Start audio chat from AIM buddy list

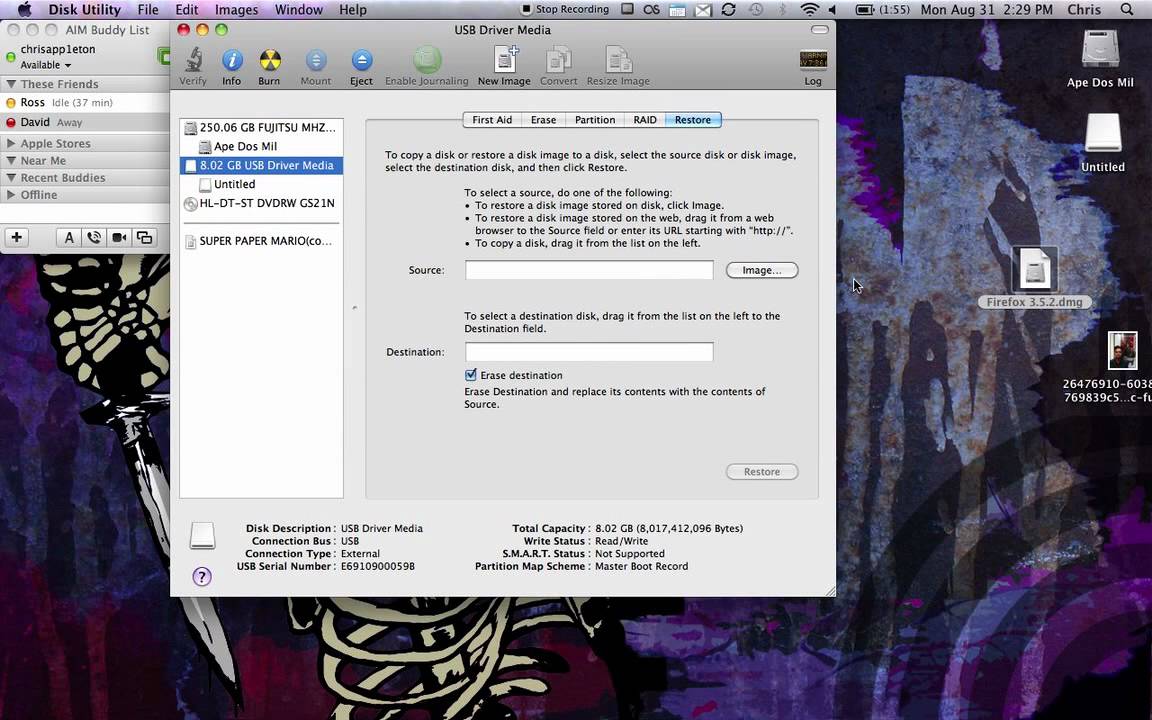click(94, 237)
